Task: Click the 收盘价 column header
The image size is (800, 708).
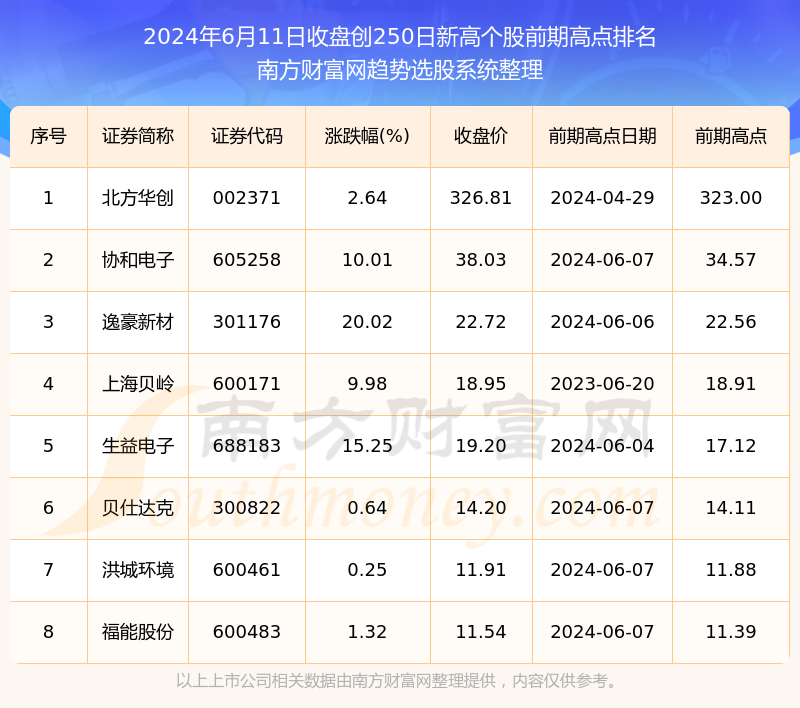Action: (481, 136)
